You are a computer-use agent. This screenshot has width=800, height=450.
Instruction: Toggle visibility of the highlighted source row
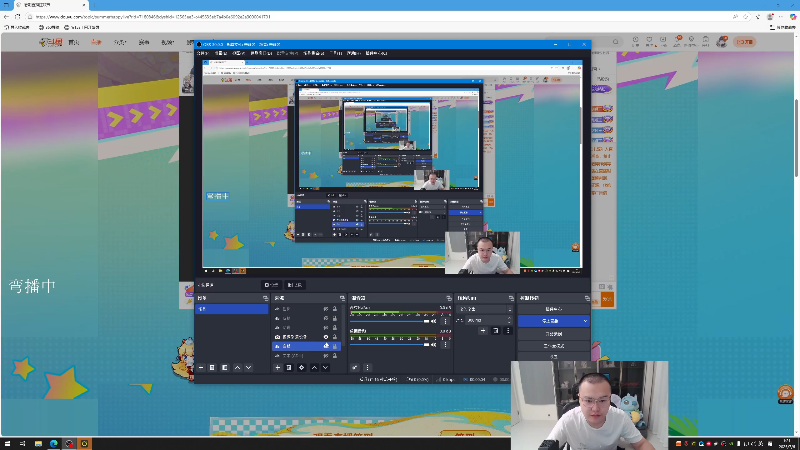point(326,346)
